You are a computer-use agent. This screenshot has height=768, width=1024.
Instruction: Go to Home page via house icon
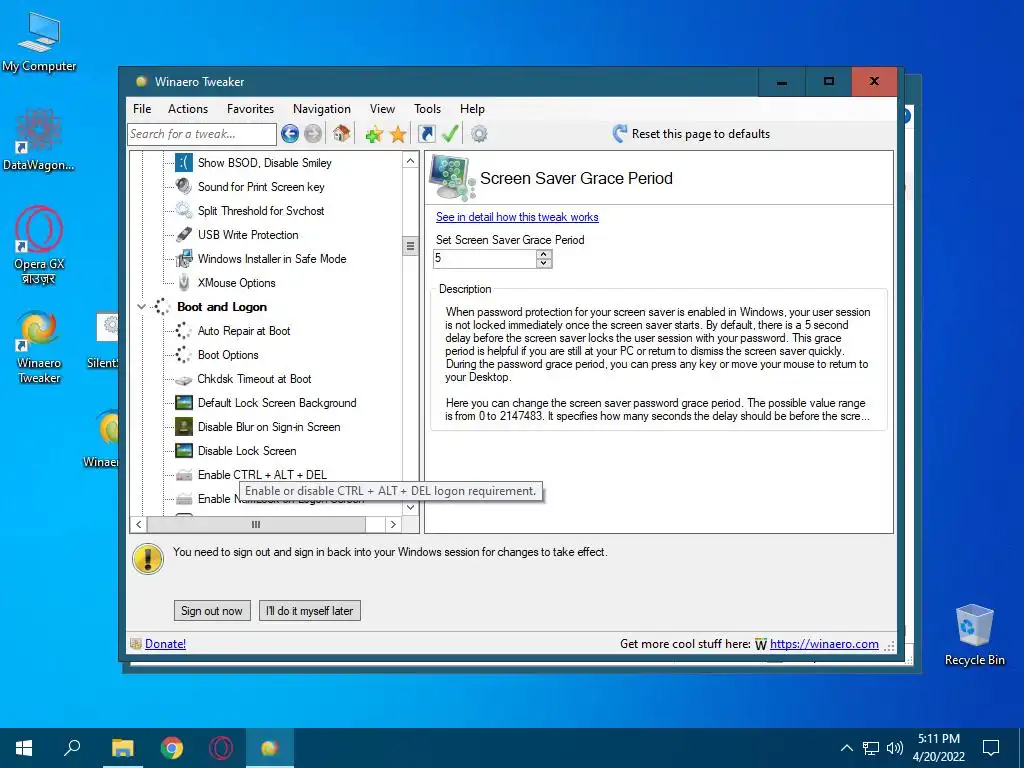pyautogui.click(x=341, y=134)
